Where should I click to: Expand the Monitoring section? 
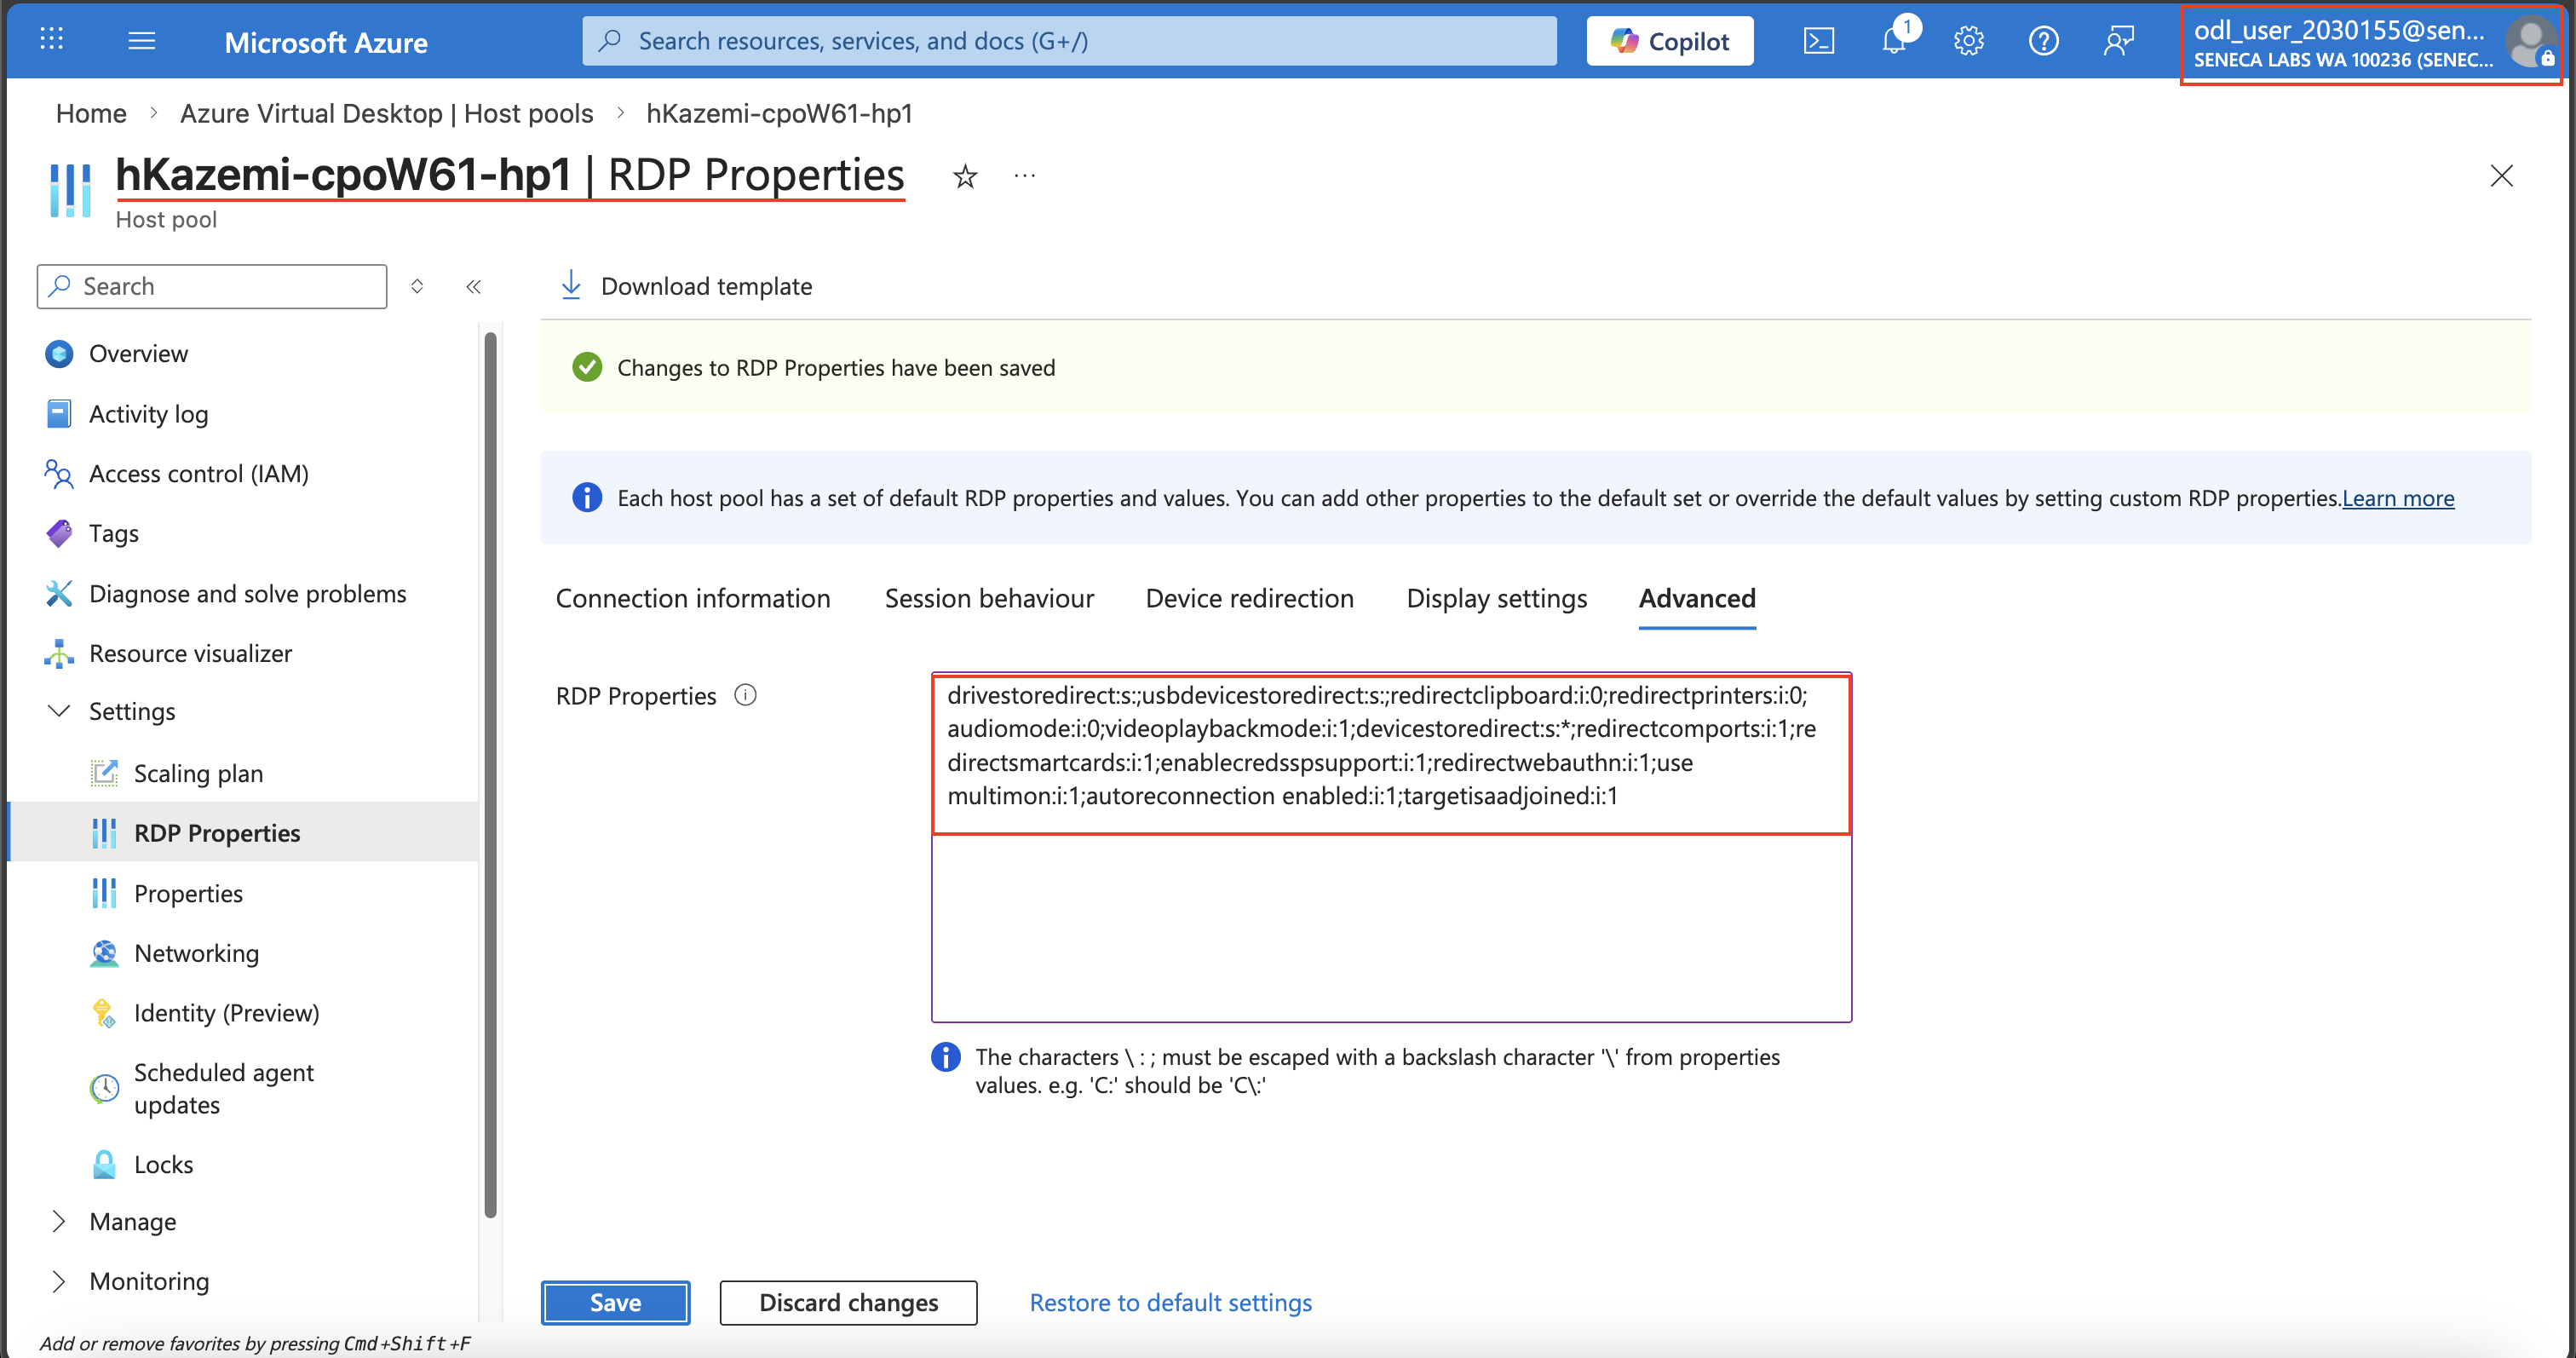point(59,1281)
